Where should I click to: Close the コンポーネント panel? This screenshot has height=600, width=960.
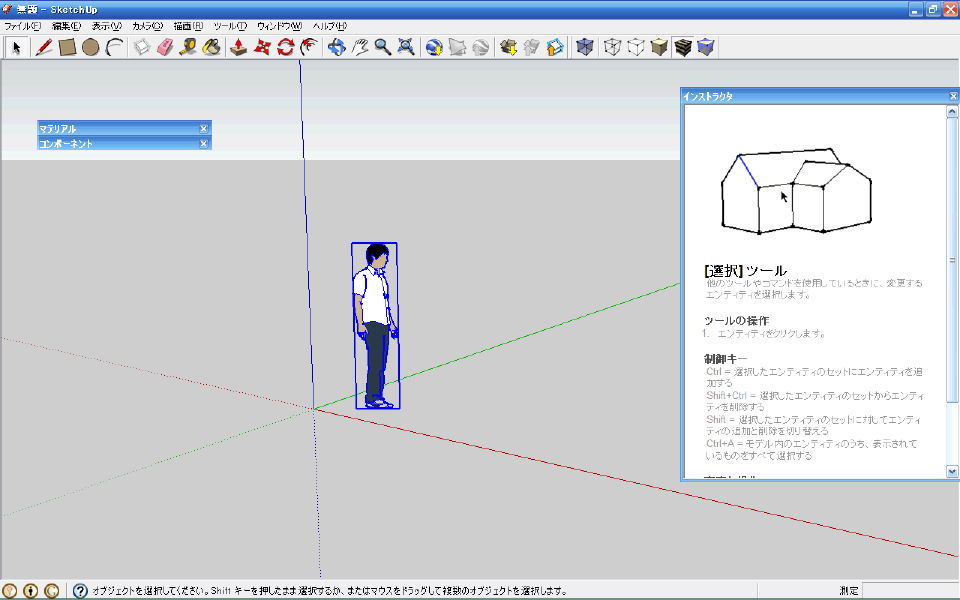(204, 143)
